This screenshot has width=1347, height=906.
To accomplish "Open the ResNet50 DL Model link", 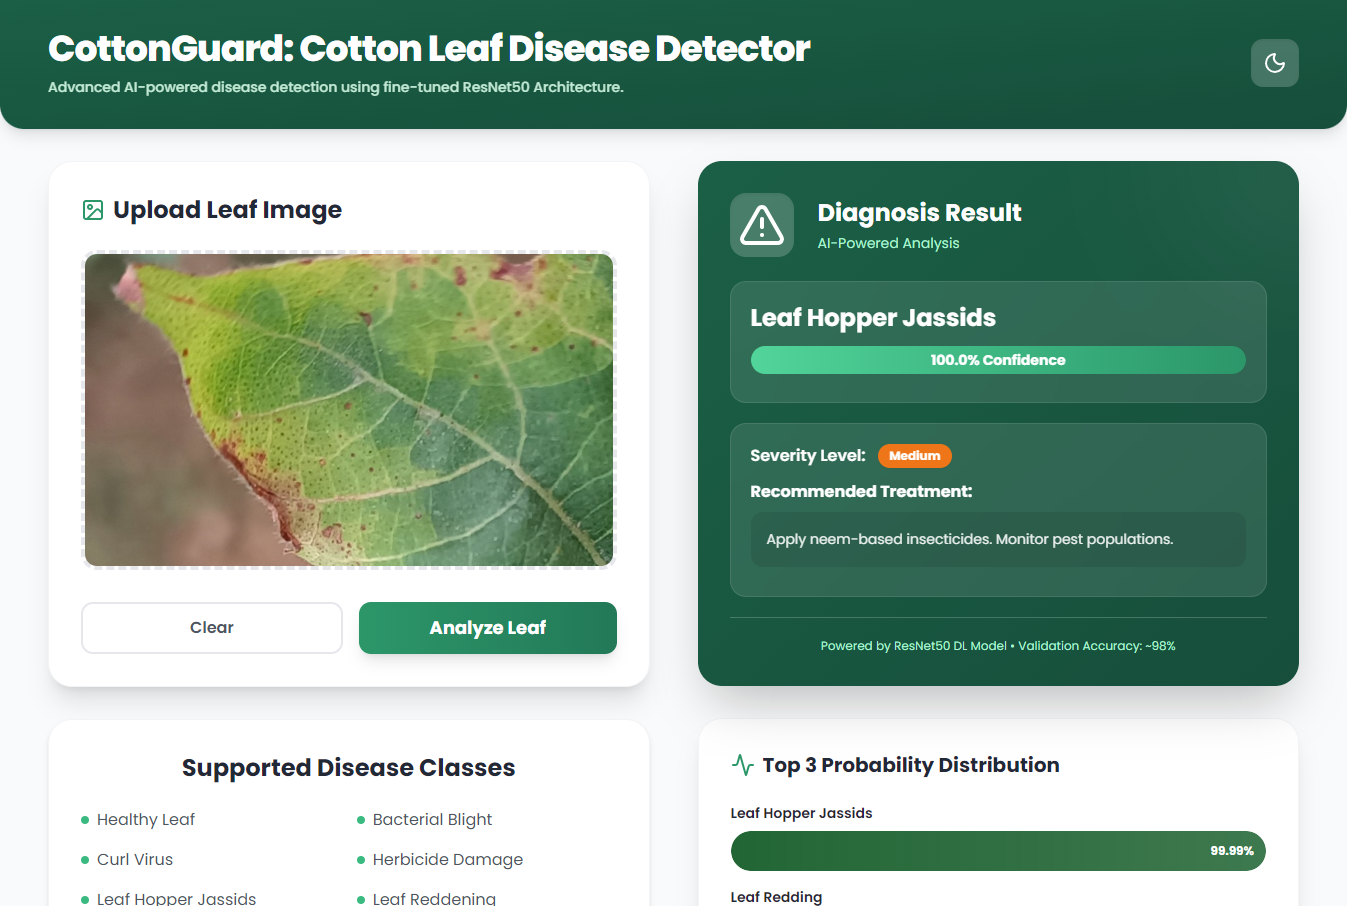I will 948,646.
